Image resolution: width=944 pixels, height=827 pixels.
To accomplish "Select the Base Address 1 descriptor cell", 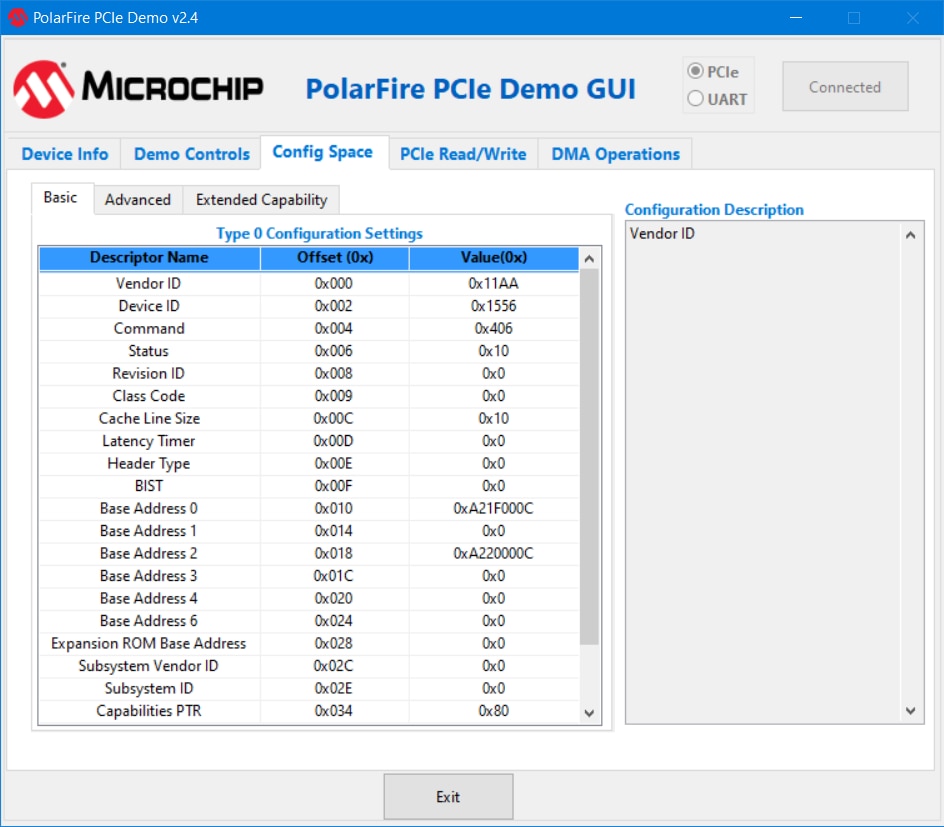I will click(149, 531).
